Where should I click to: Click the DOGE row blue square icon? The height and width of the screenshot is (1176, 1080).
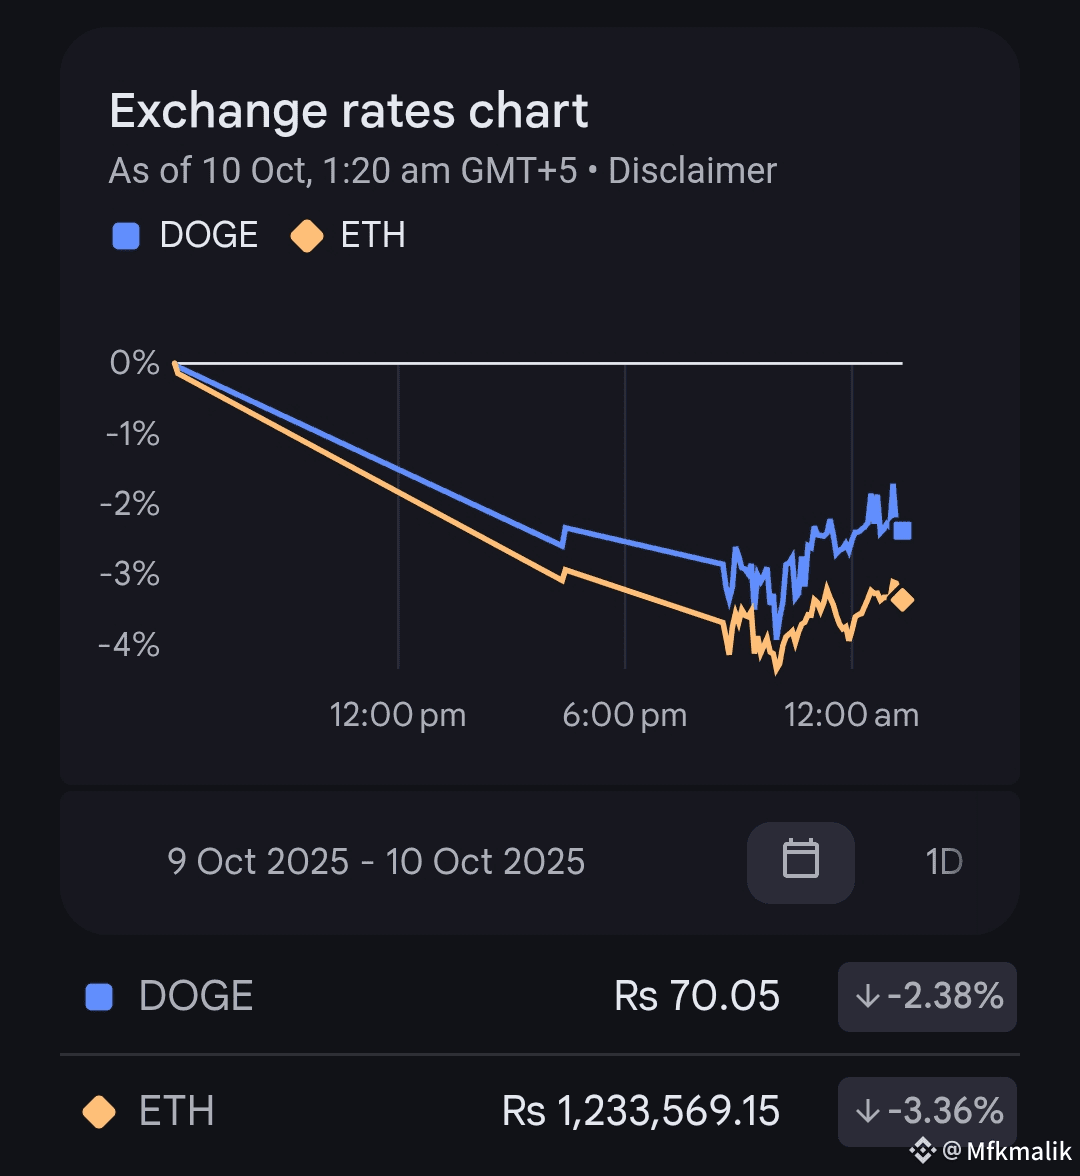99,996
